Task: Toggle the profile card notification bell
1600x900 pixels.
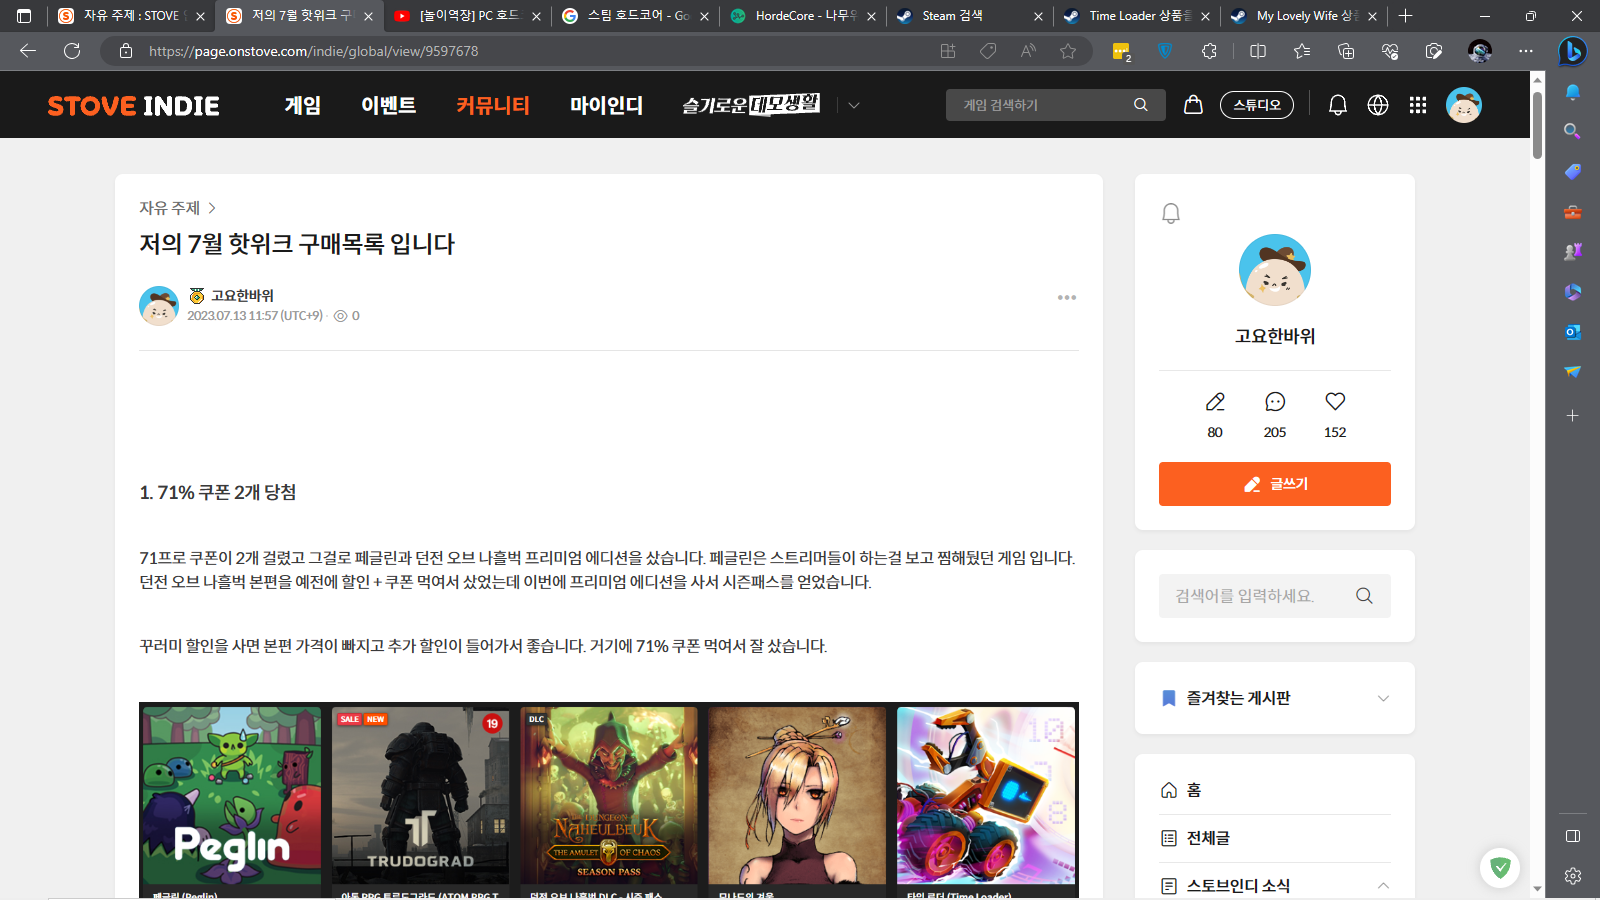Action: pos(1171,213)
